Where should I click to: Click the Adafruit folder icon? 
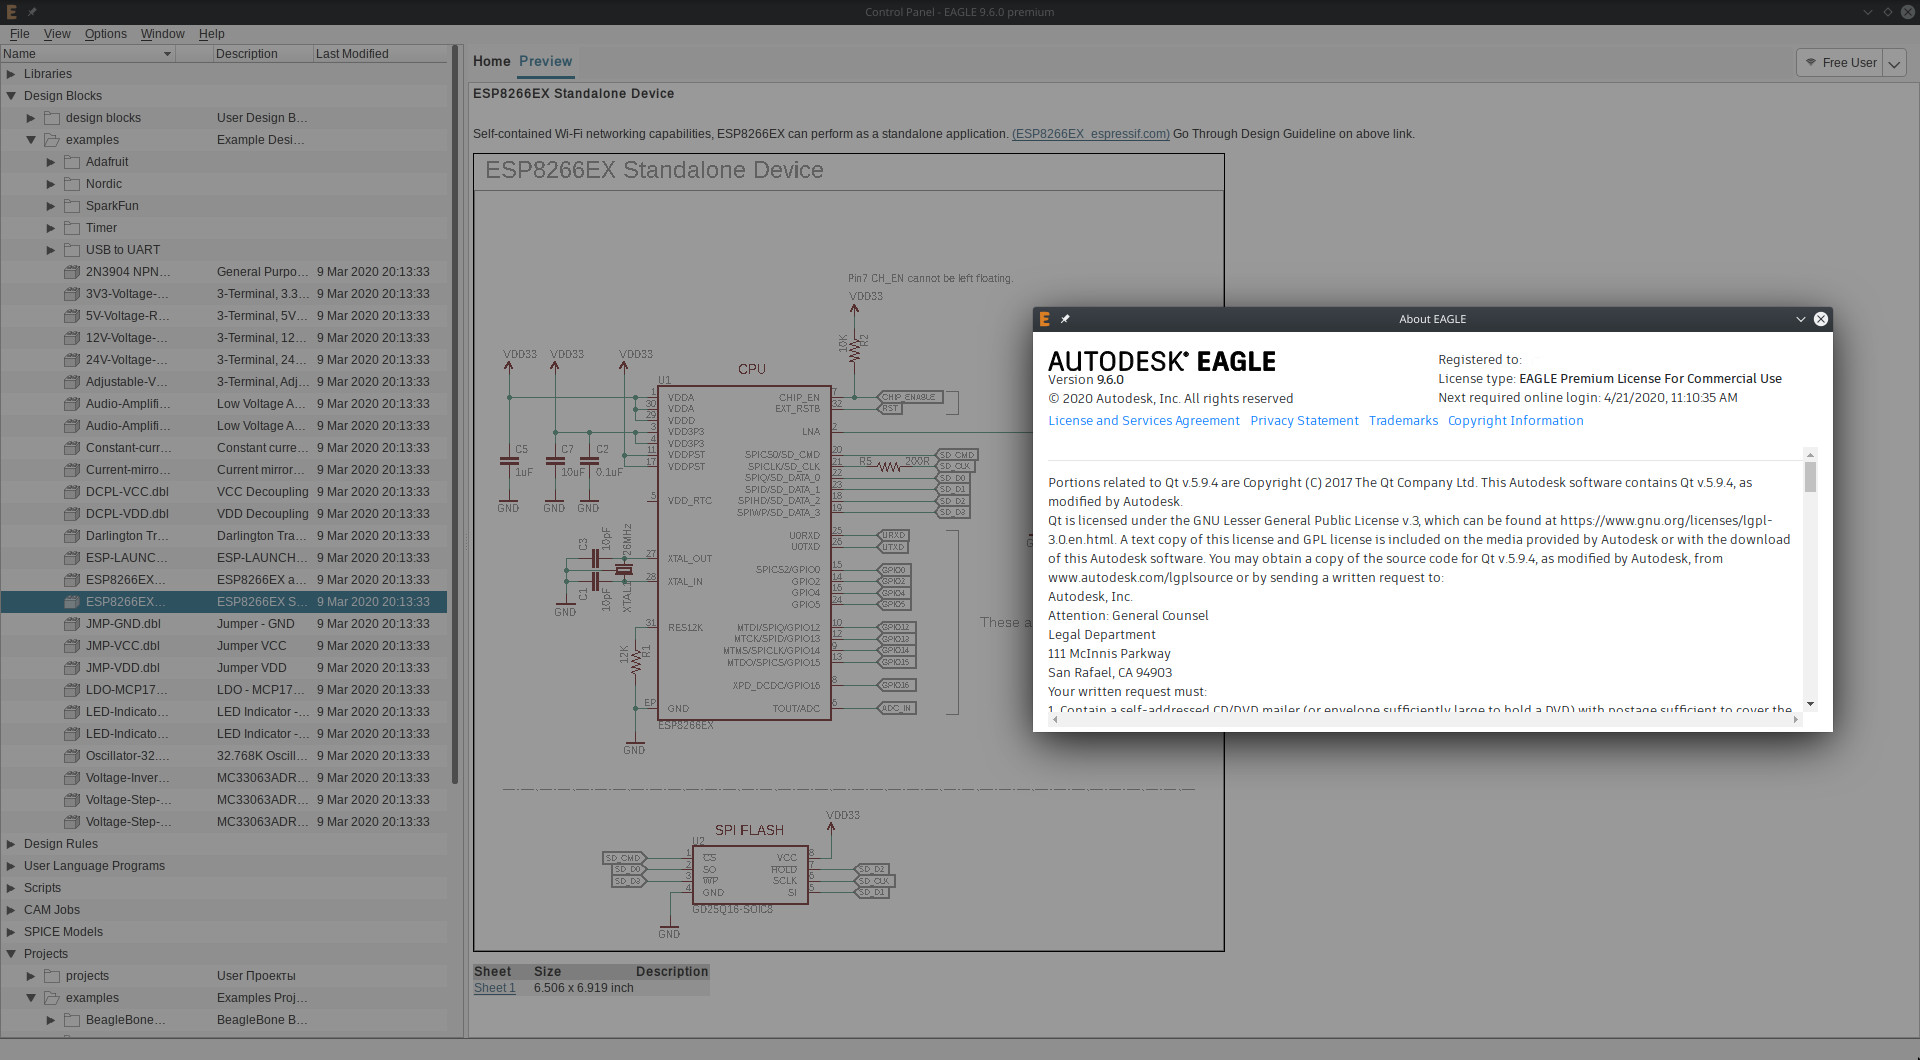(x=72, y=162)
